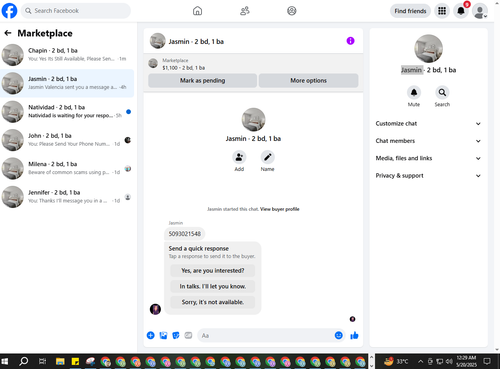Viewport: 500px width, 369px height.
Task: Click the Find friends button
Action: pyautogui.click(x=410, y=11)
